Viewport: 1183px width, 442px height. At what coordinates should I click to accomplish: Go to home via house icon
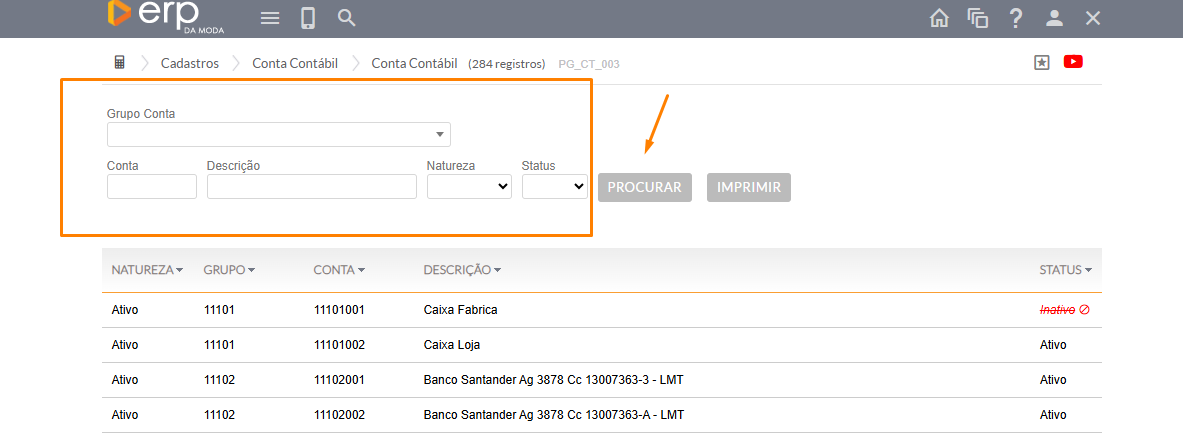939,18
